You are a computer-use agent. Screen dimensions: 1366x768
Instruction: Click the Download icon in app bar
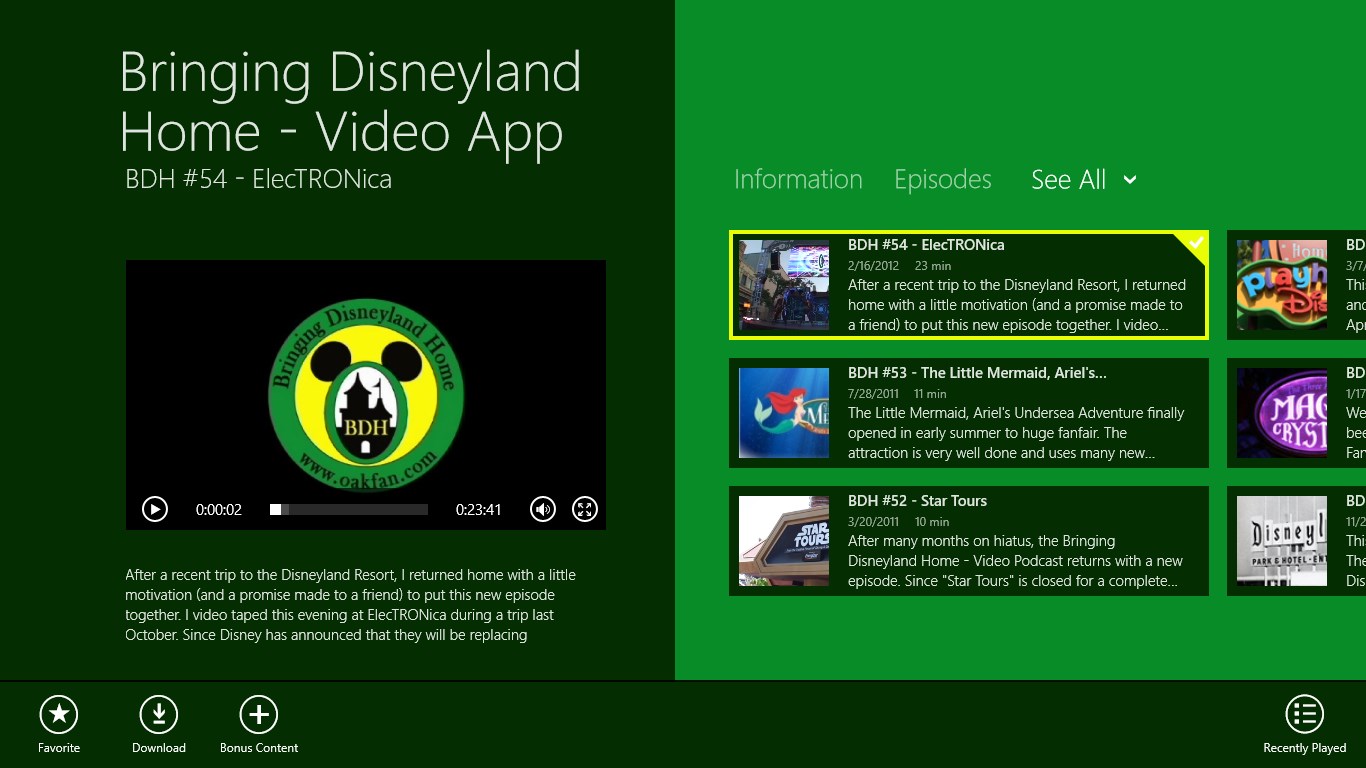(x=159, y=714)
